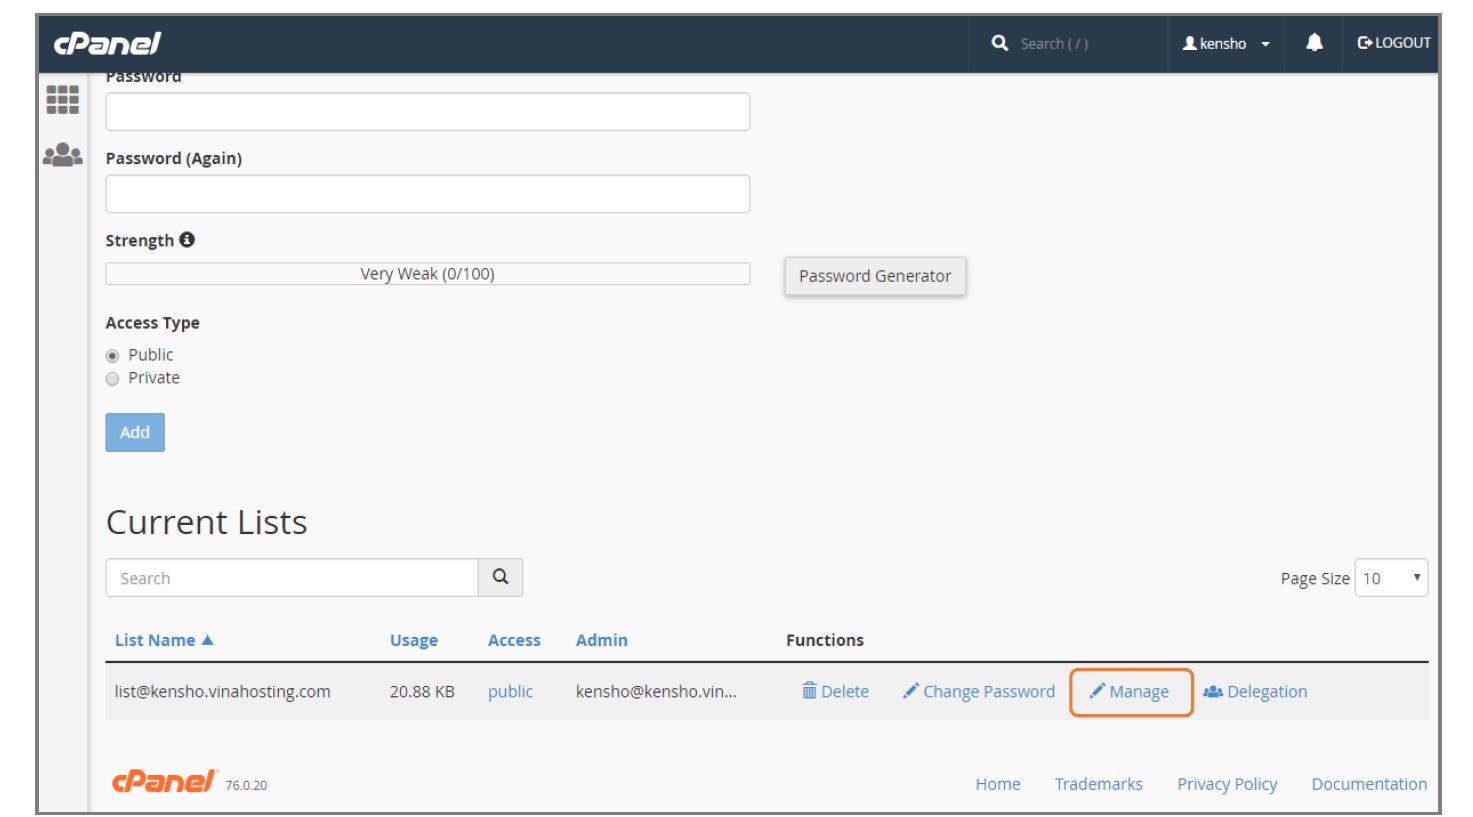Select the Public access type
1473x817 pixels.
point(112,356)
